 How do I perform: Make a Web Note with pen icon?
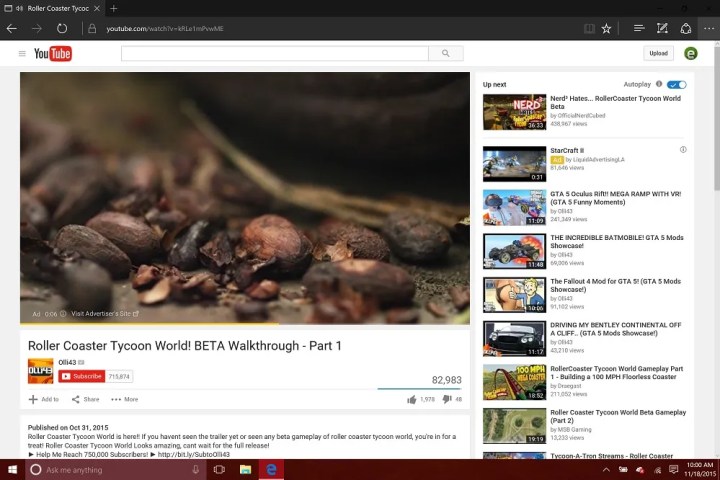pyautogui.click(x=662, y=28)
